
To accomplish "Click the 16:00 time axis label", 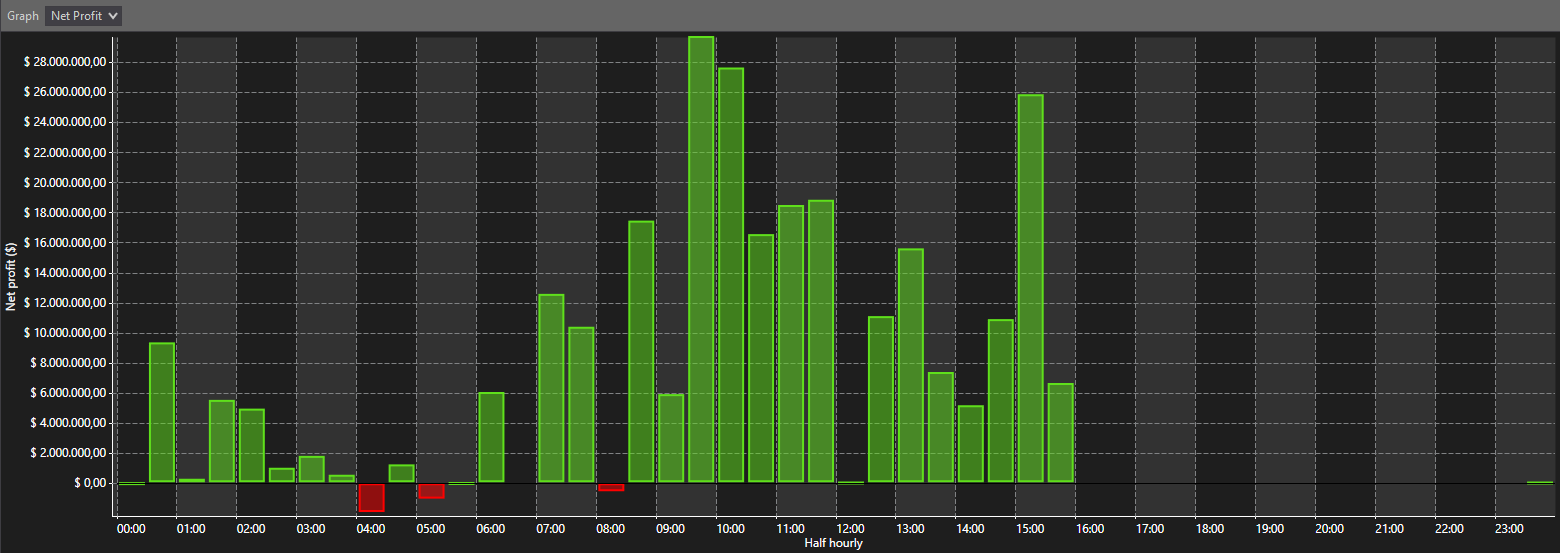I will [1090, 529].
